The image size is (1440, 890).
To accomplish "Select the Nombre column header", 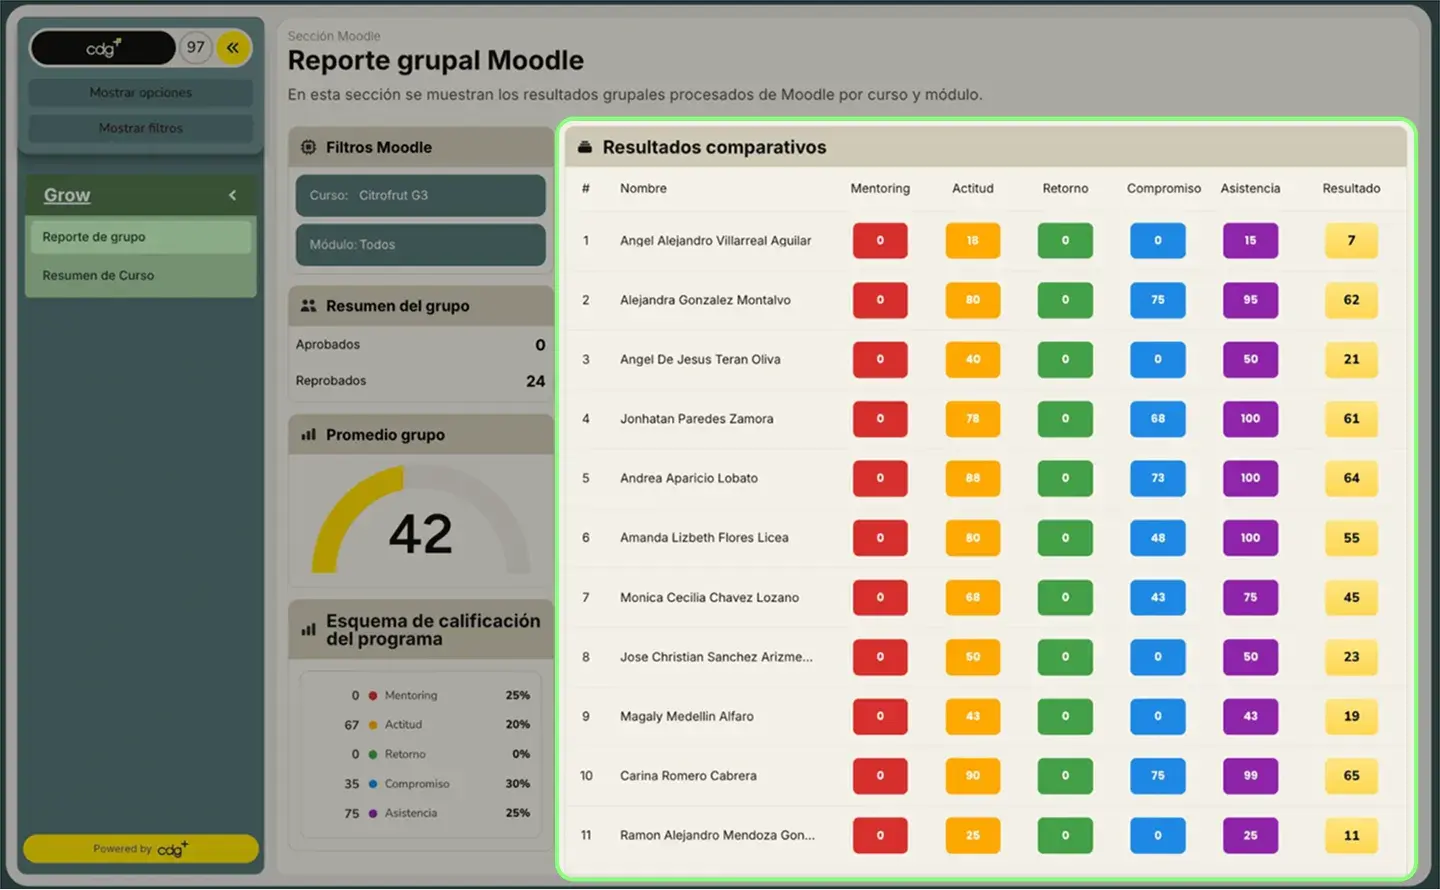I will click(x=643, y=188).
